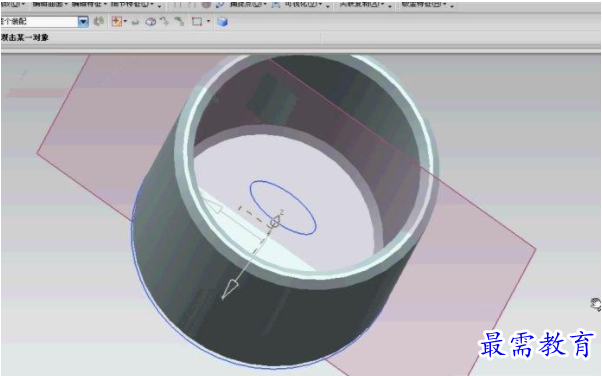
Task: Expand the selection scope drop-down arrow
Action: [x=83, y=22]
